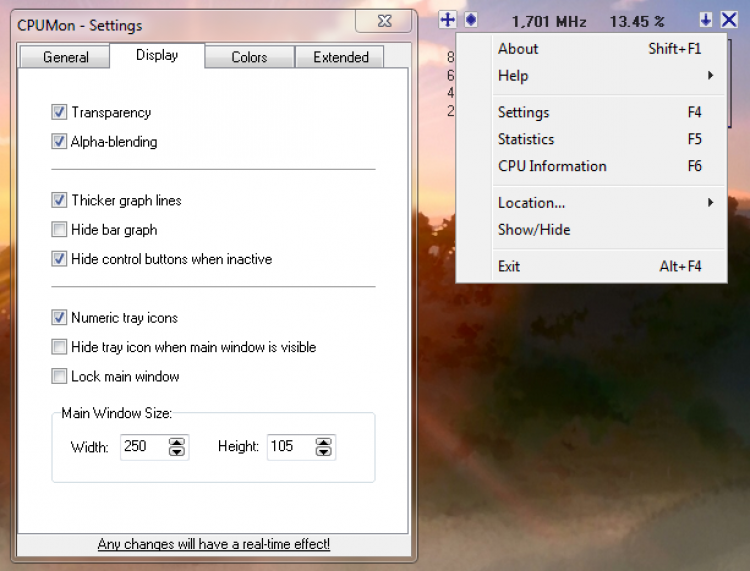
Task: Click the blue down-arrow icon in CPUMon bar
Action: point(706,20)
